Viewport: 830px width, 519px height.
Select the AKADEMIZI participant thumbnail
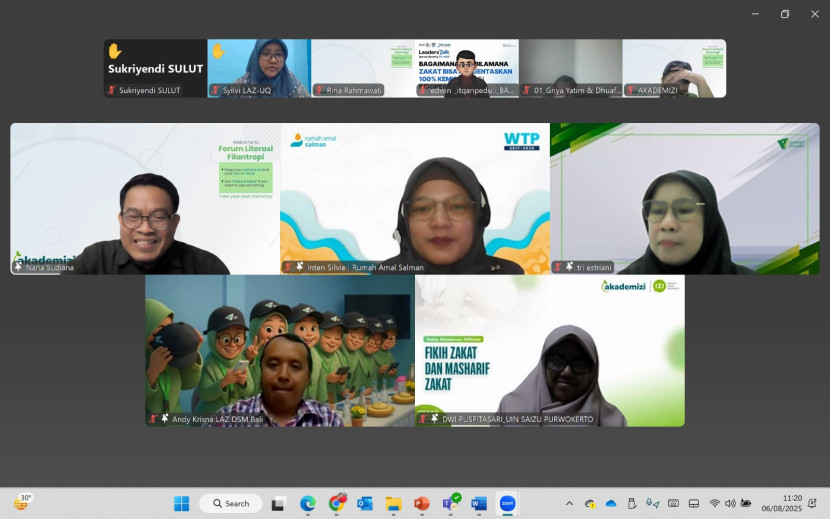point(674,68)
